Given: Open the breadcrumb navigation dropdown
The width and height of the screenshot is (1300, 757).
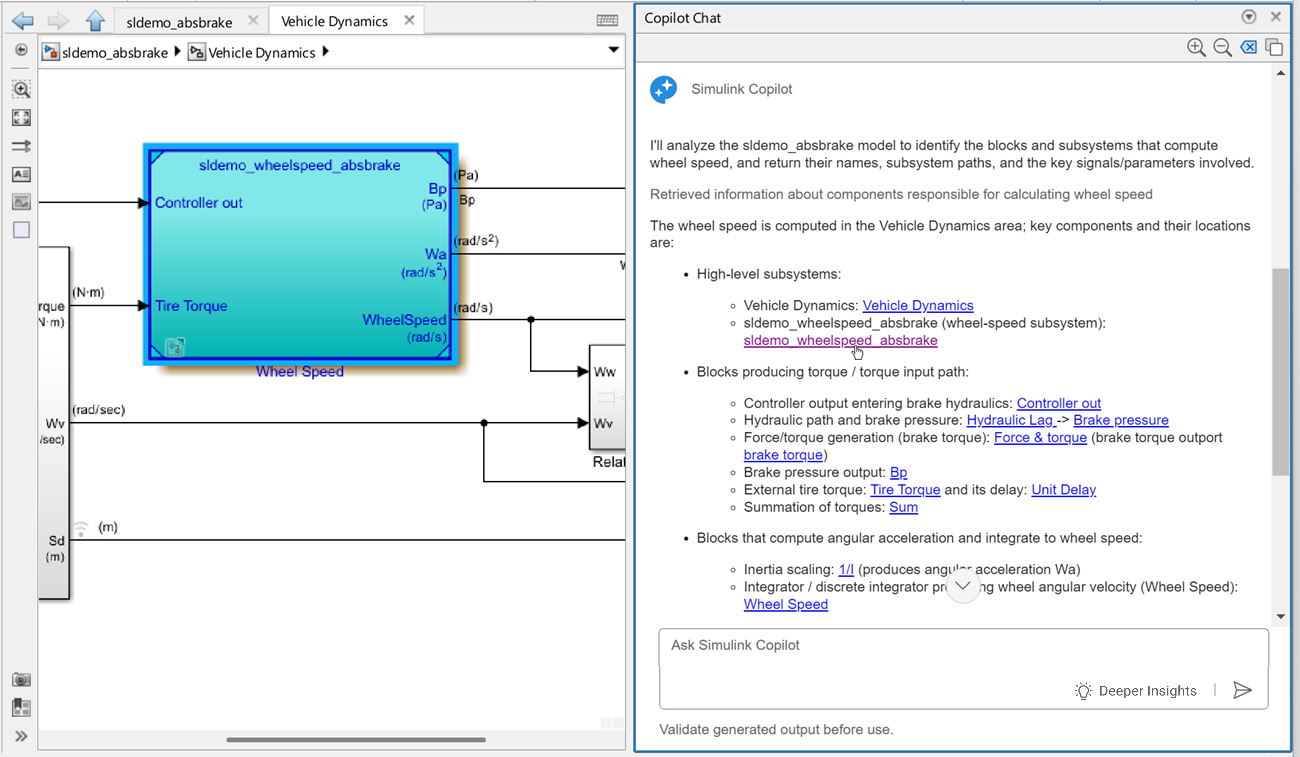Looking at the screenshot, I should click(613, 50).
